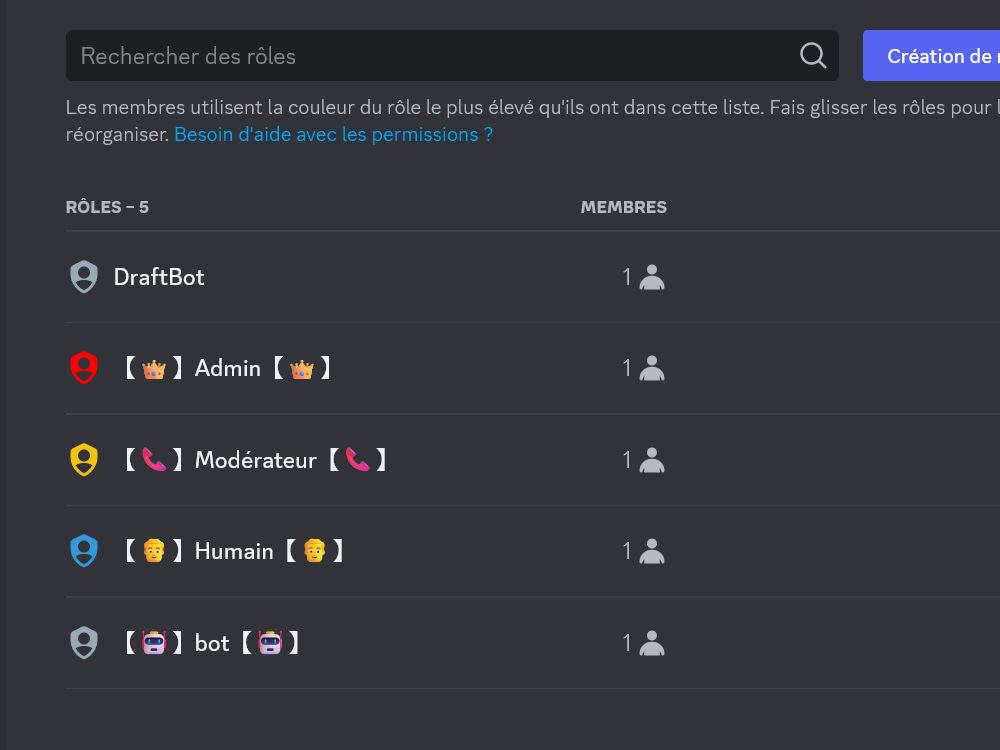The image size is (1000, 750).
Task: Click the MEMBRES column header
Action: pyautogui.click(x=624, y=207)
